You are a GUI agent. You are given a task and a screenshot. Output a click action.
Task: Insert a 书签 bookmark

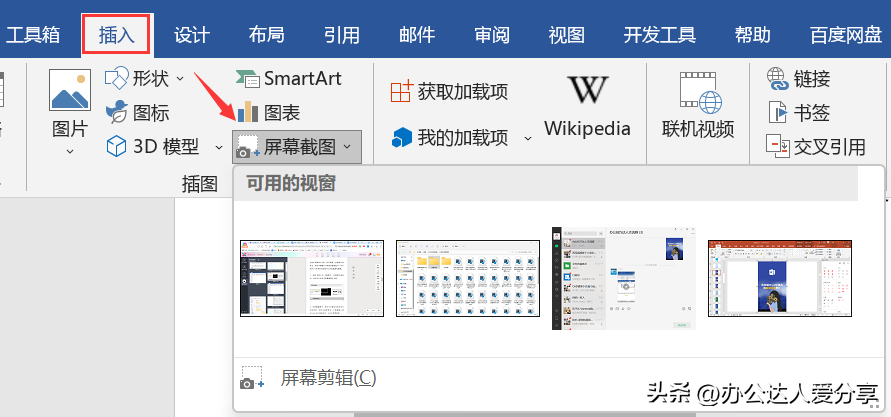(798, 112)
